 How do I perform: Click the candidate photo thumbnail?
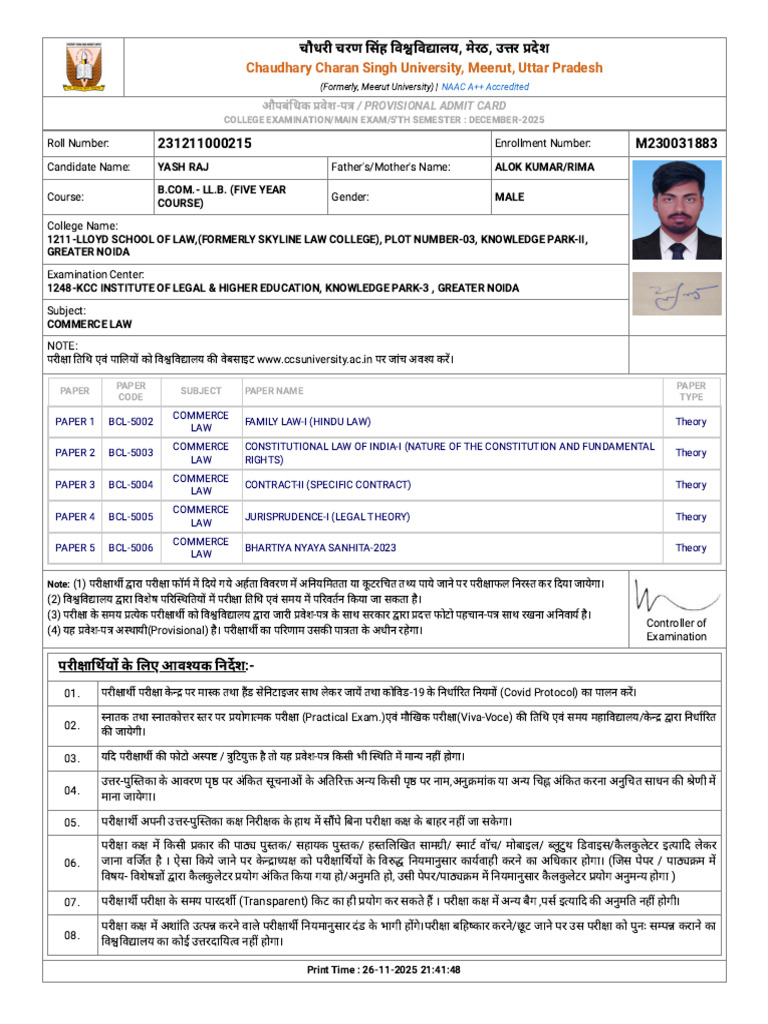(x=677, y=210)
